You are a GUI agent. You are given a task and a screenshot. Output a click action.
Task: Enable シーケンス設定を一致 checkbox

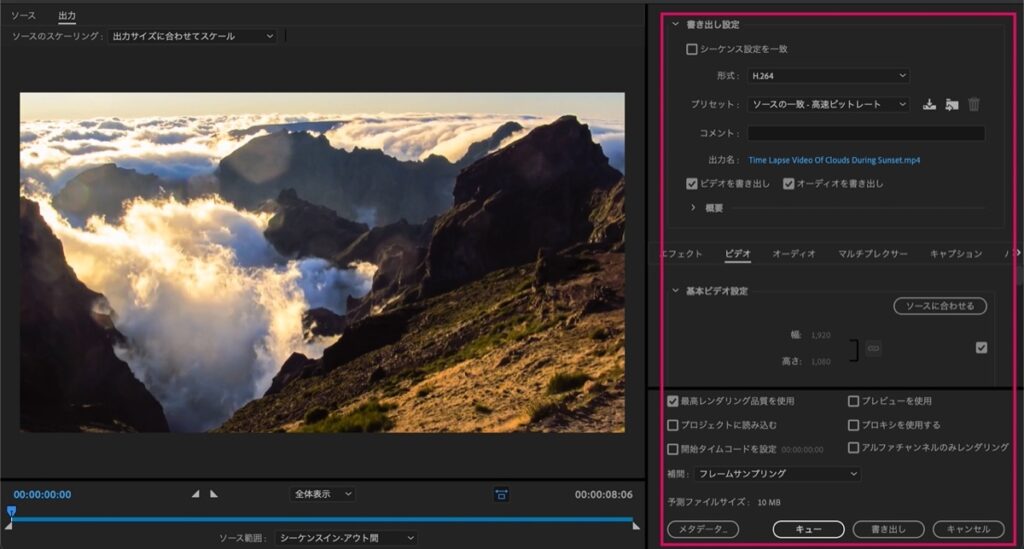point(692,49)
